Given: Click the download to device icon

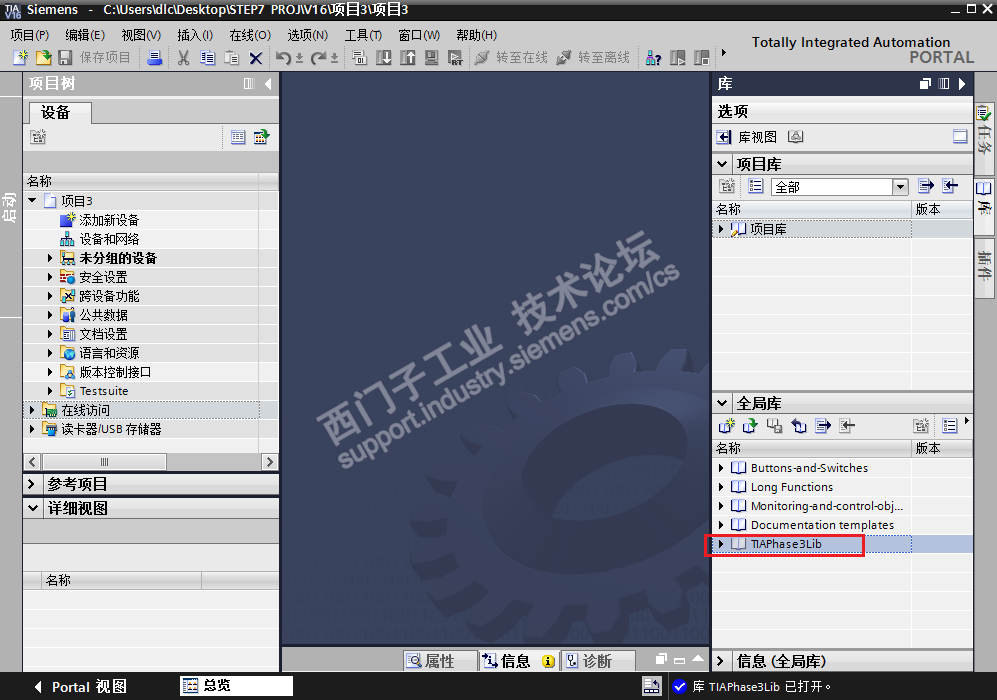Looking at the screenshot, I should click(x=383, y=58).
